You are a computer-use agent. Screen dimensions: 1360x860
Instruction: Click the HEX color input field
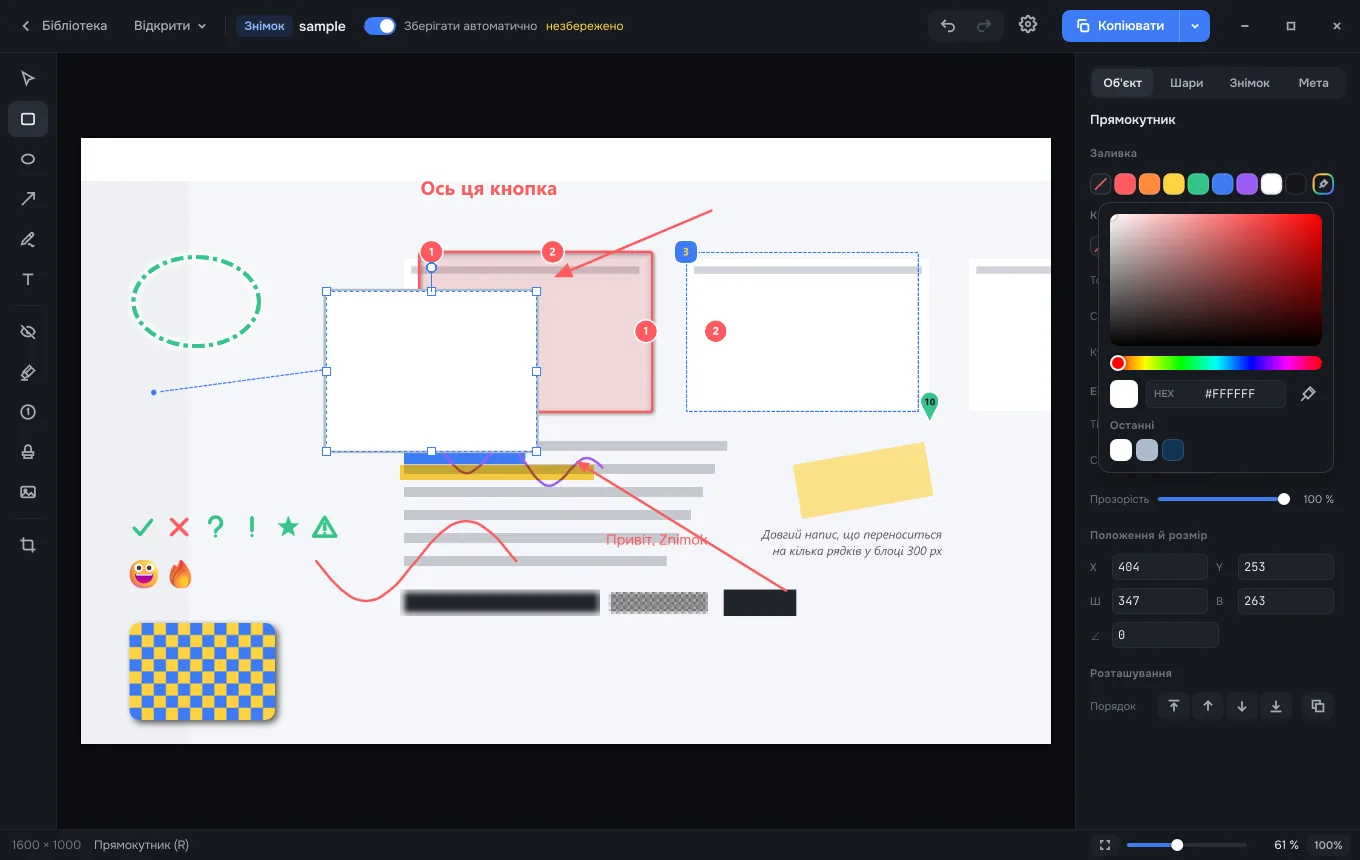pos(1215,394)
